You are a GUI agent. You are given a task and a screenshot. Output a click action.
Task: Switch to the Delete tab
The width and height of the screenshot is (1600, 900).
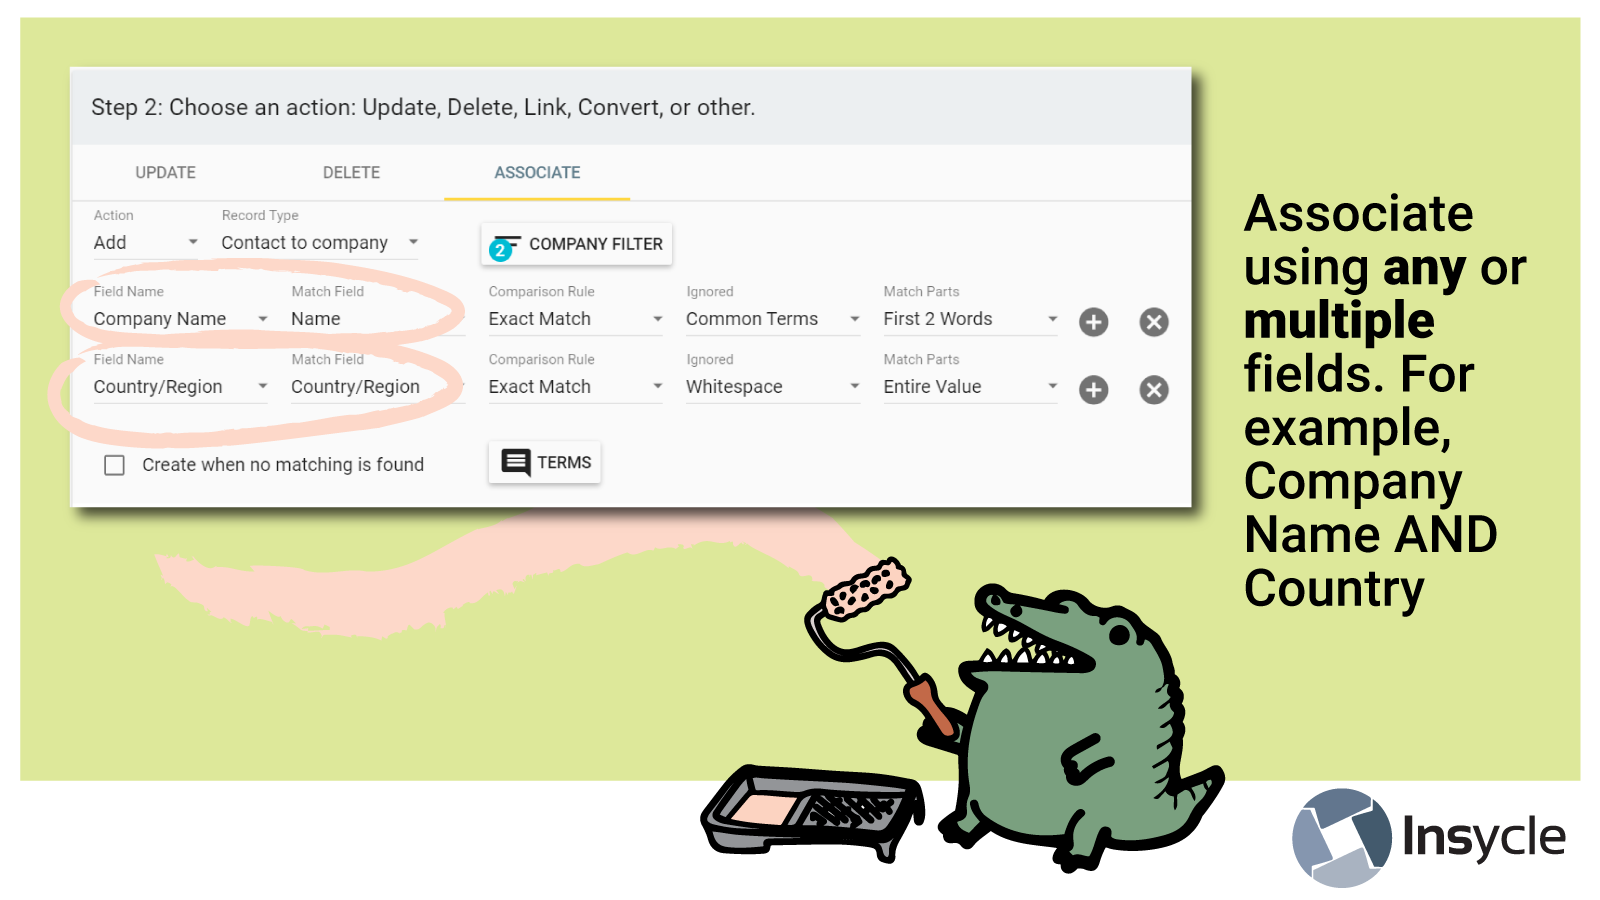(351, 172)
